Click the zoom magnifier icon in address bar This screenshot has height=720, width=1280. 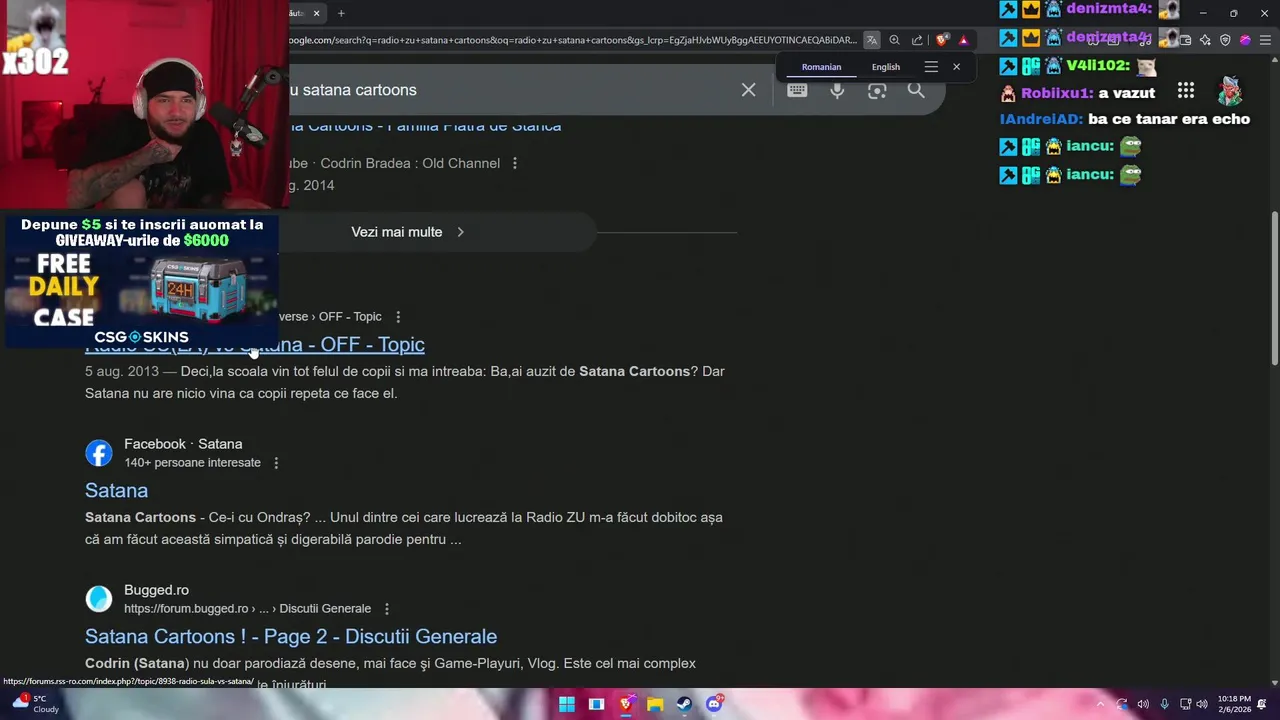pyautogui.click(x=894, y=40)
